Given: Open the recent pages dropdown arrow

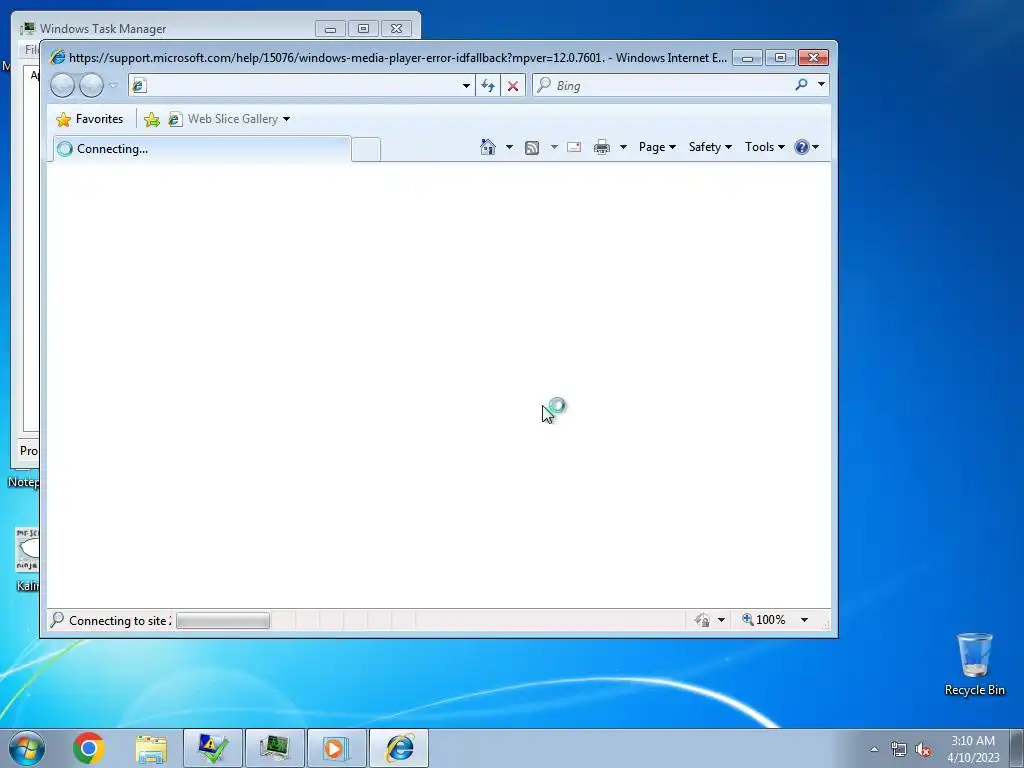Looking at the screenshot, I should coord(114,86).
